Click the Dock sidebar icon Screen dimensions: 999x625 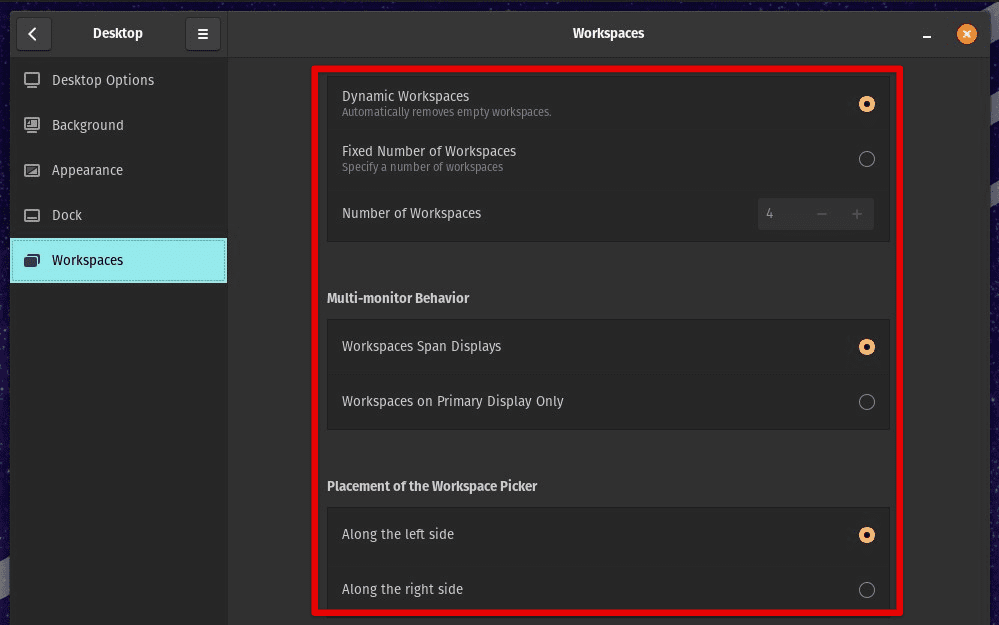[32, 215]
